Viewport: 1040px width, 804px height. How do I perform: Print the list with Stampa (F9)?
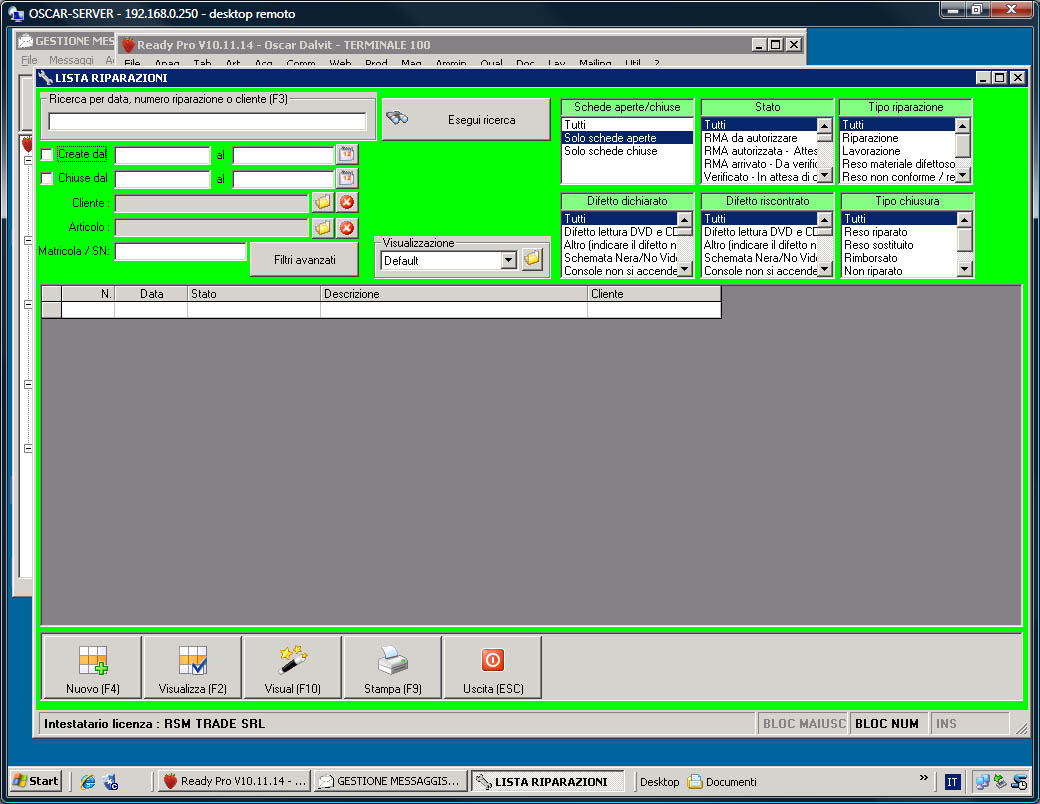tap(392, 667)
